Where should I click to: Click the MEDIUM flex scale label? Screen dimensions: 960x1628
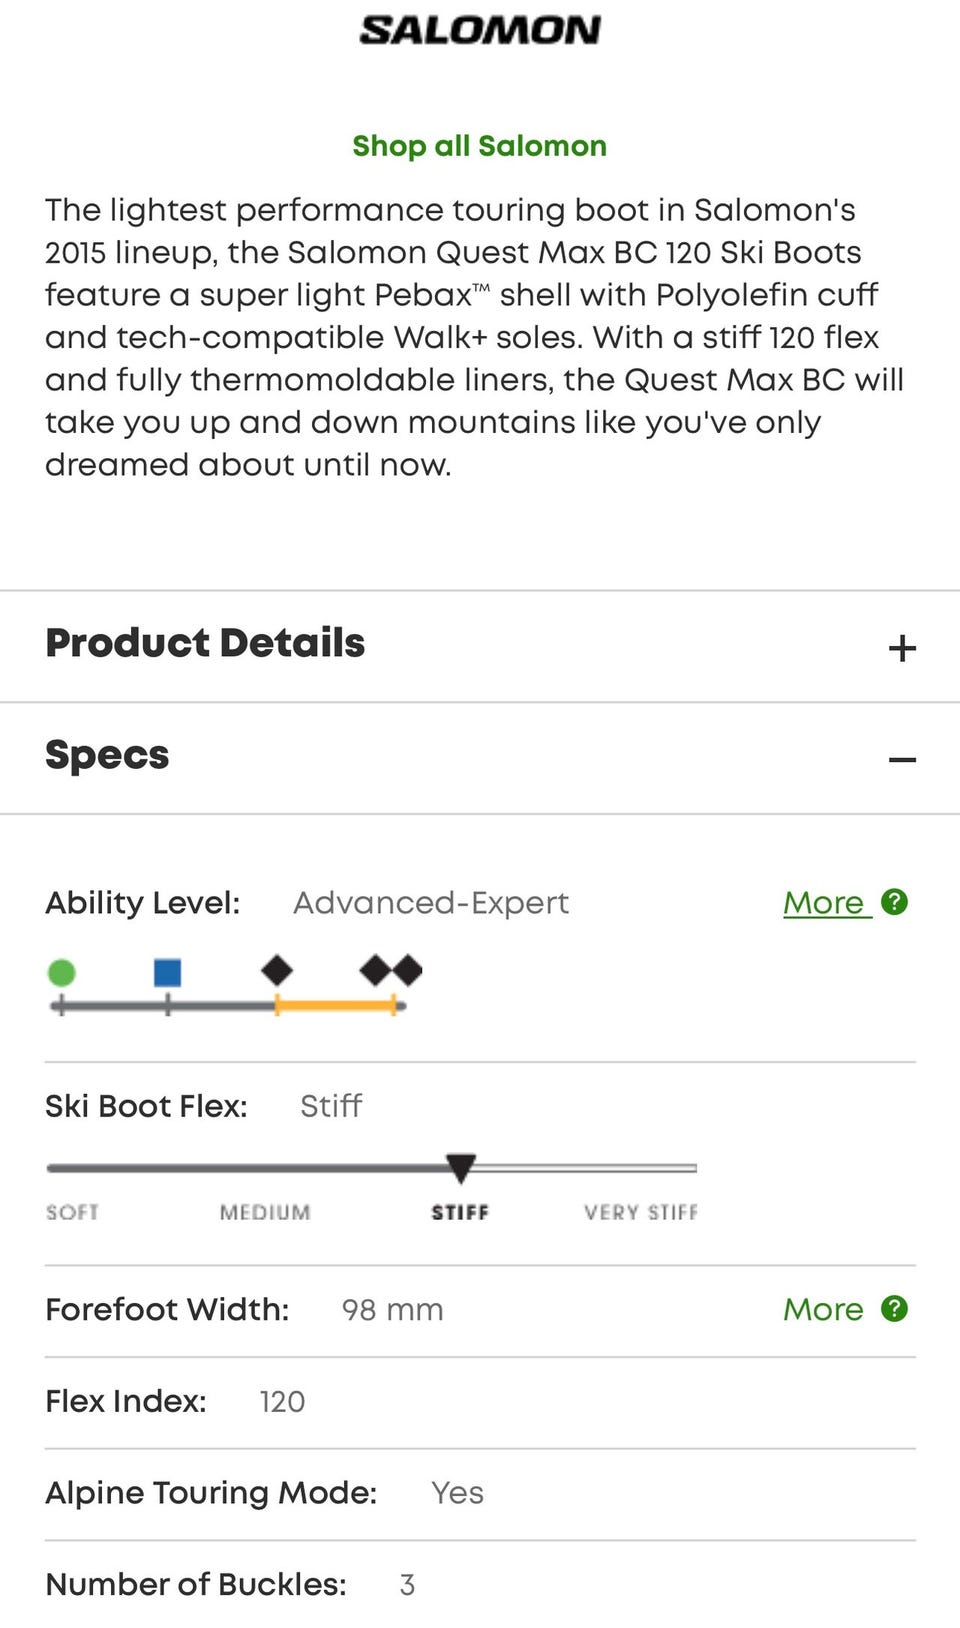pyautogui.click(x=265, y=1212)
